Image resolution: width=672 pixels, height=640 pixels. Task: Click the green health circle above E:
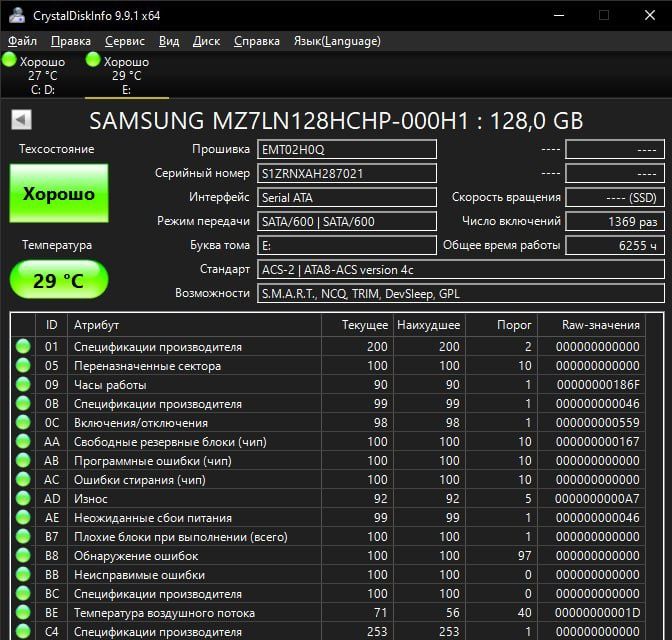pos(93,60)
